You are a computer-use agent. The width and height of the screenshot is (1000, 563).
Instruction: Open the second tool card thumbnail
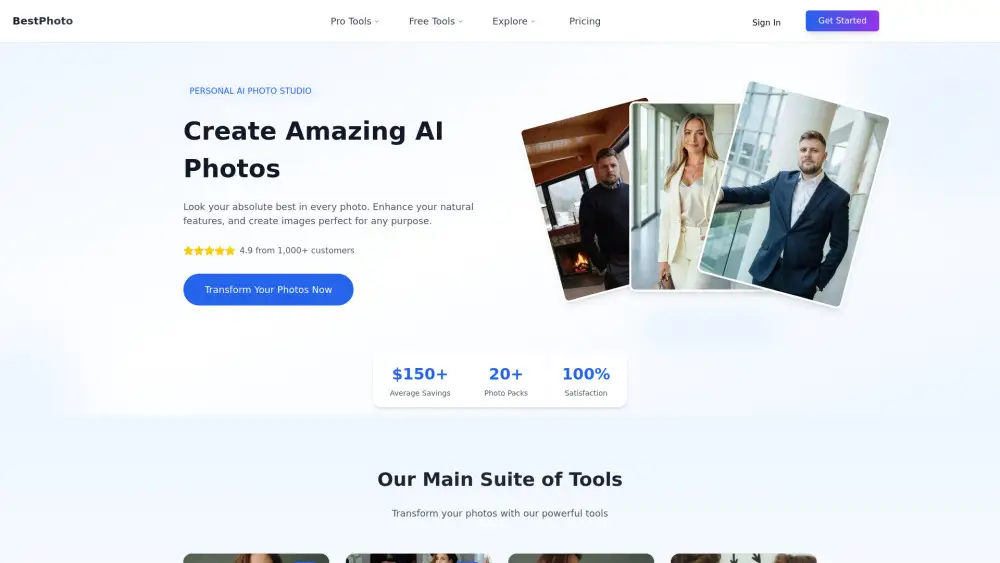[418, 558]
